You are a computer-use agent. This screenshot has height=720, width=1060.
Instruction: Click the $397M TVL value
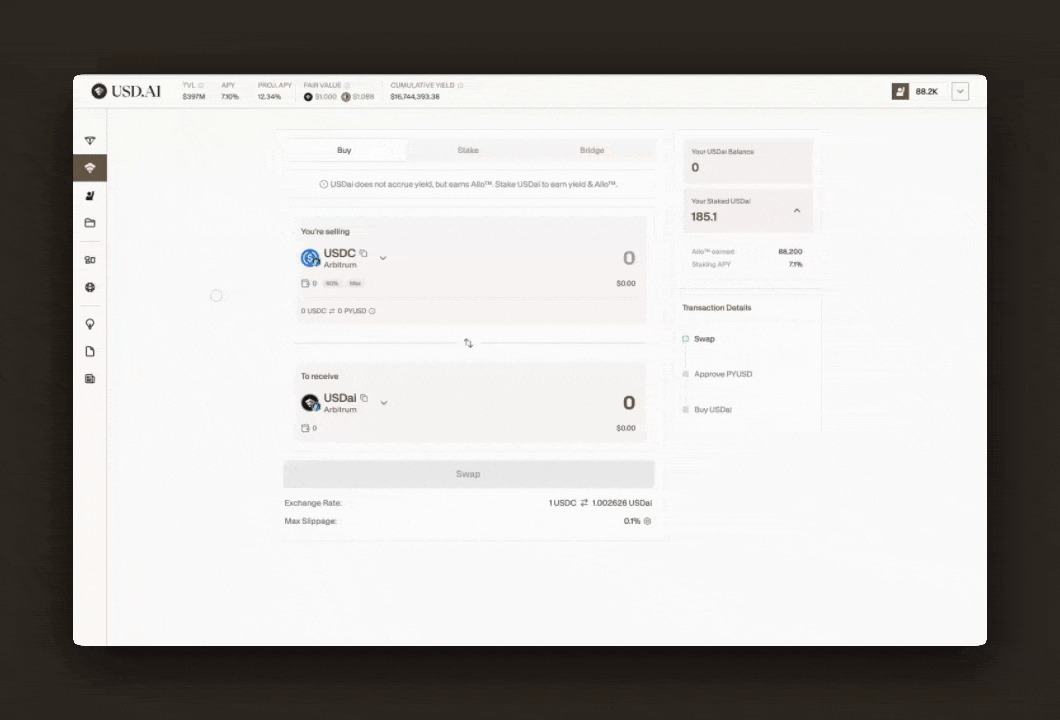193,97
